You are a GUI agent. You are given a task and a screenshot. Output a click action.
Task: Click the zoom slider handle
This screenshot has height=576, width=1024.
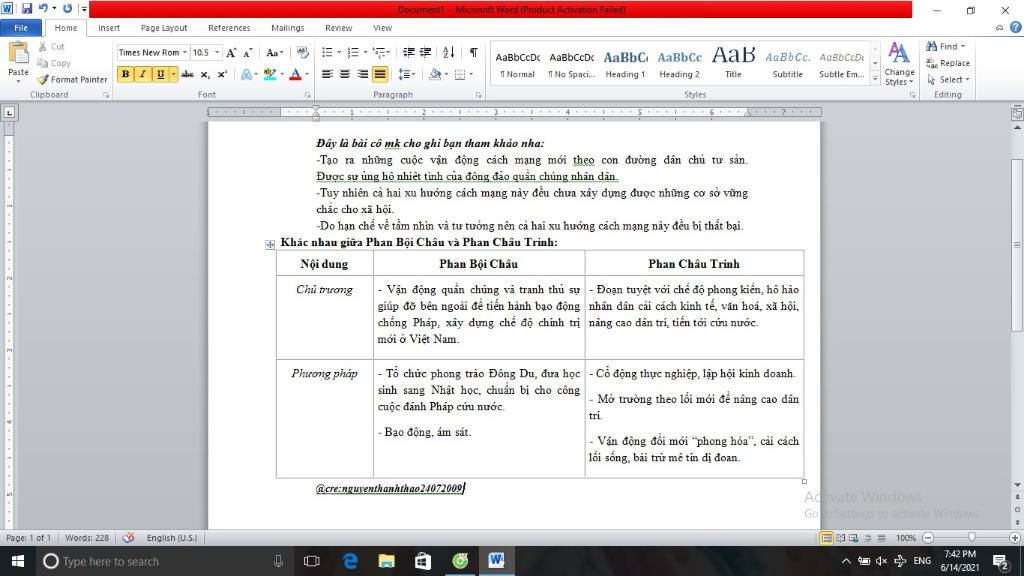point(972,537)
